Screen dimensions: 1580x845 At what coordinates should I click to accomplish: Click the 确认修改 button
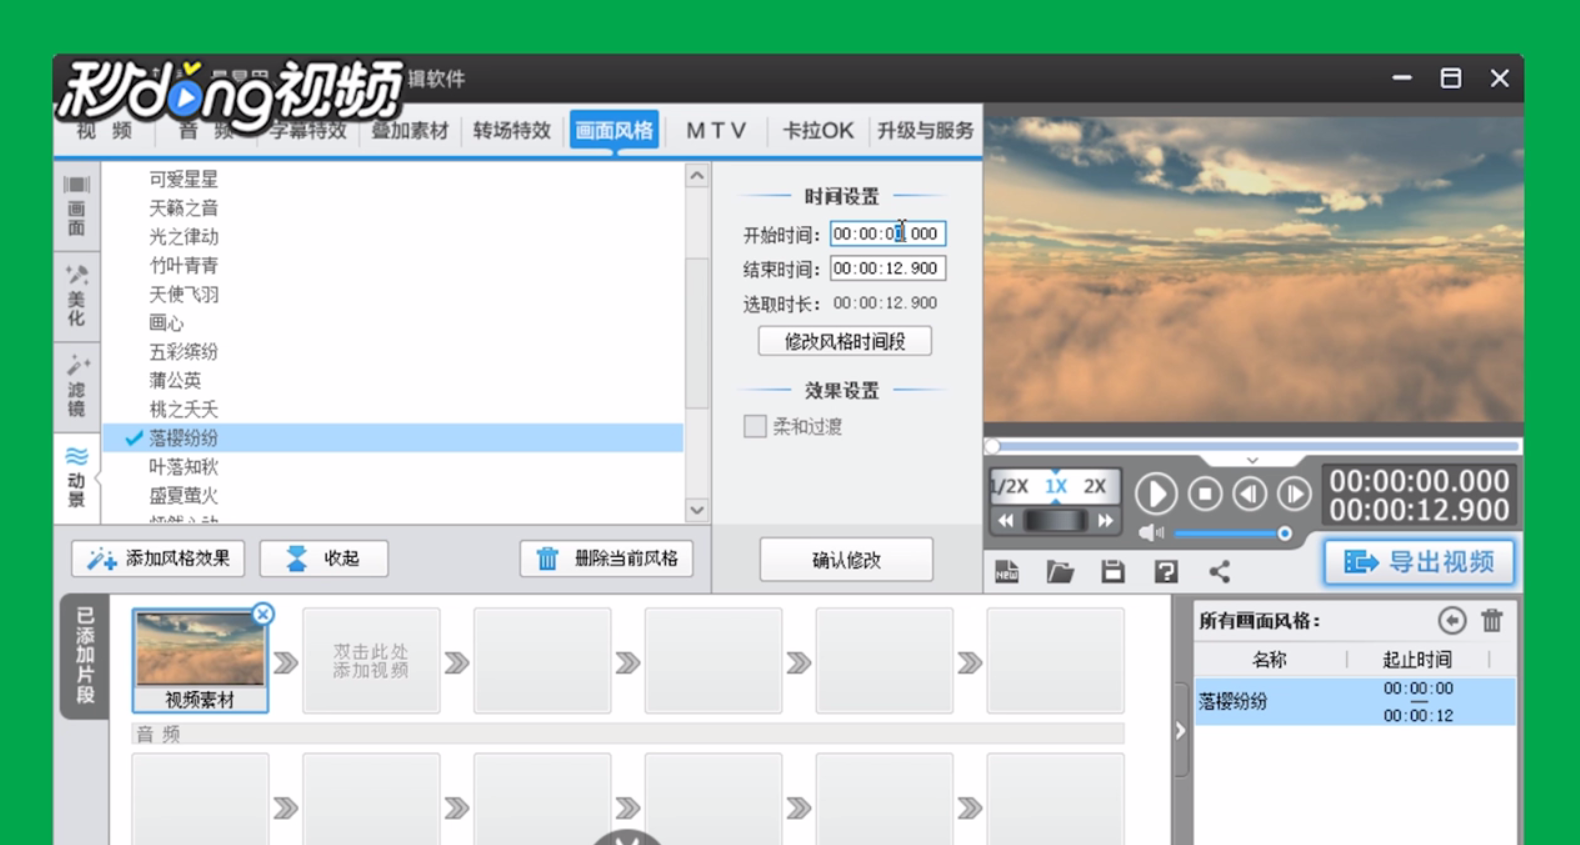(x=846, y=560)
